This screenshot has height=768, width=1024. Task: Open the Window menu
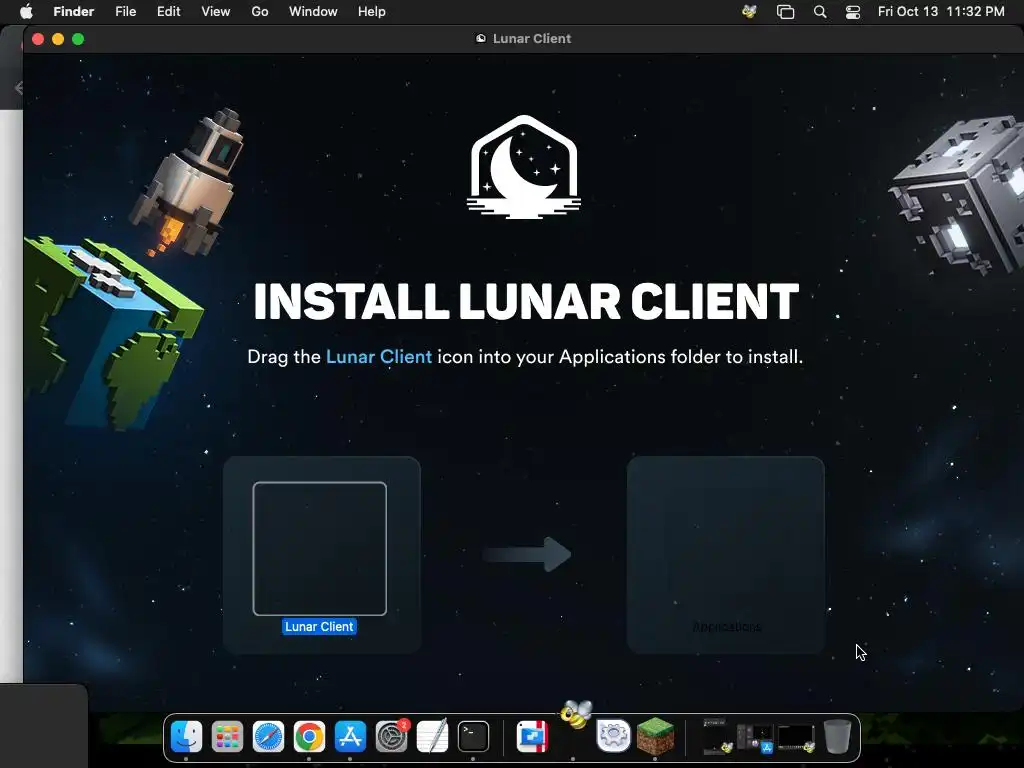coord(313,12)
